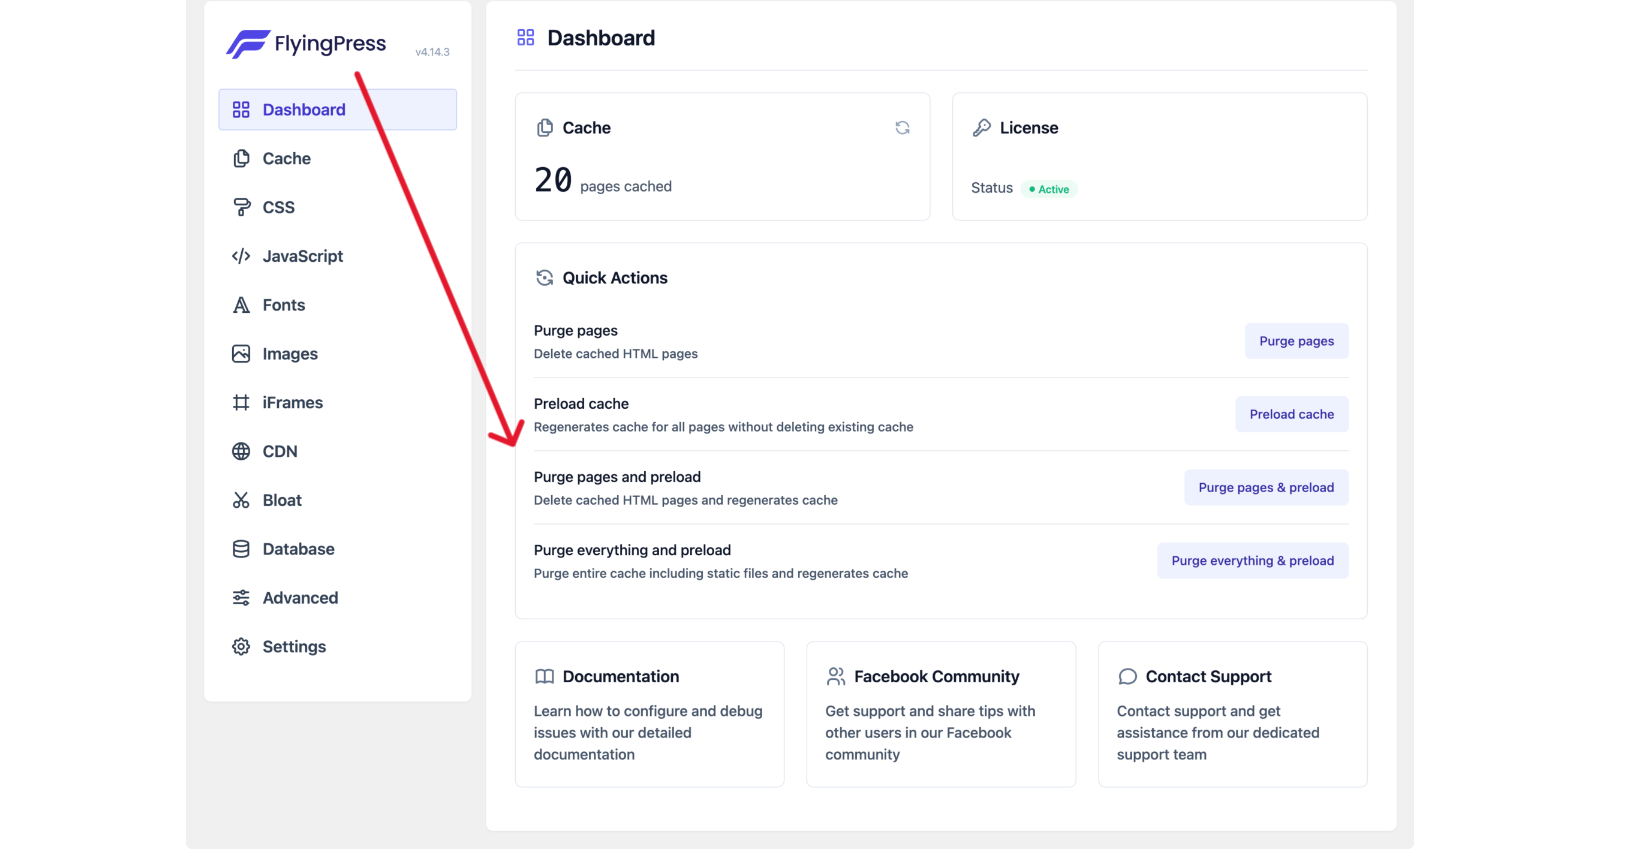Image resolution: width=1634 pixels, height=849 pixels.
Task: Go to the CSS section
Action: (338, 207)
